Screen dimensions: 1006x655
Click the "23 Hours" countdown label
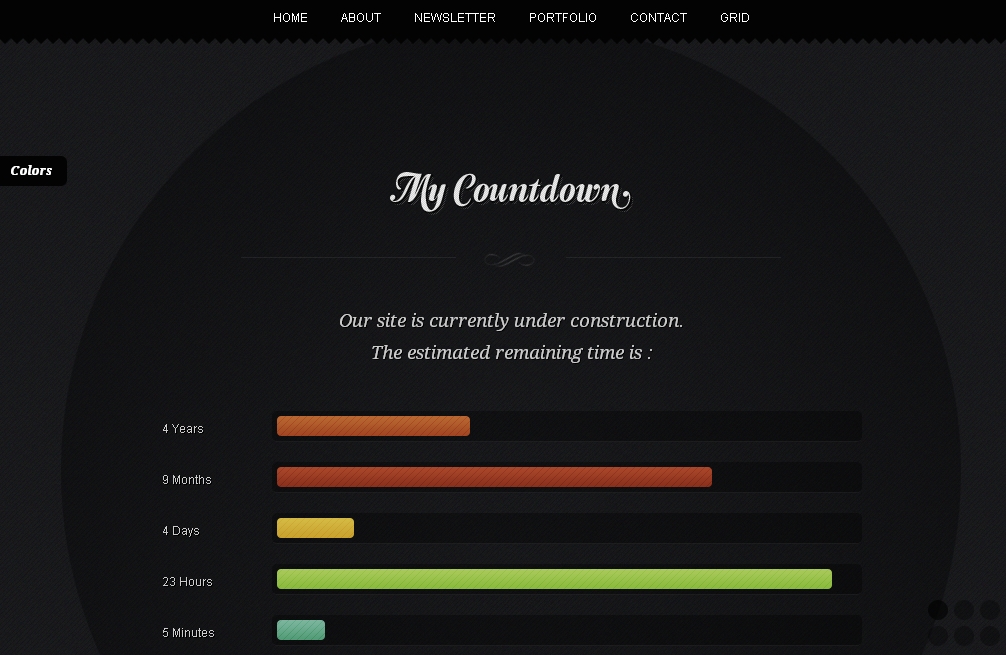coord(187,582)
